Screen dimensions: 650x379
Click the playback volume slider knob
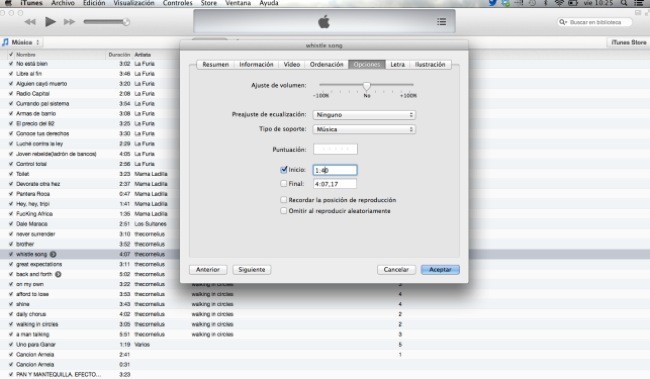click(x=126, y=22)
